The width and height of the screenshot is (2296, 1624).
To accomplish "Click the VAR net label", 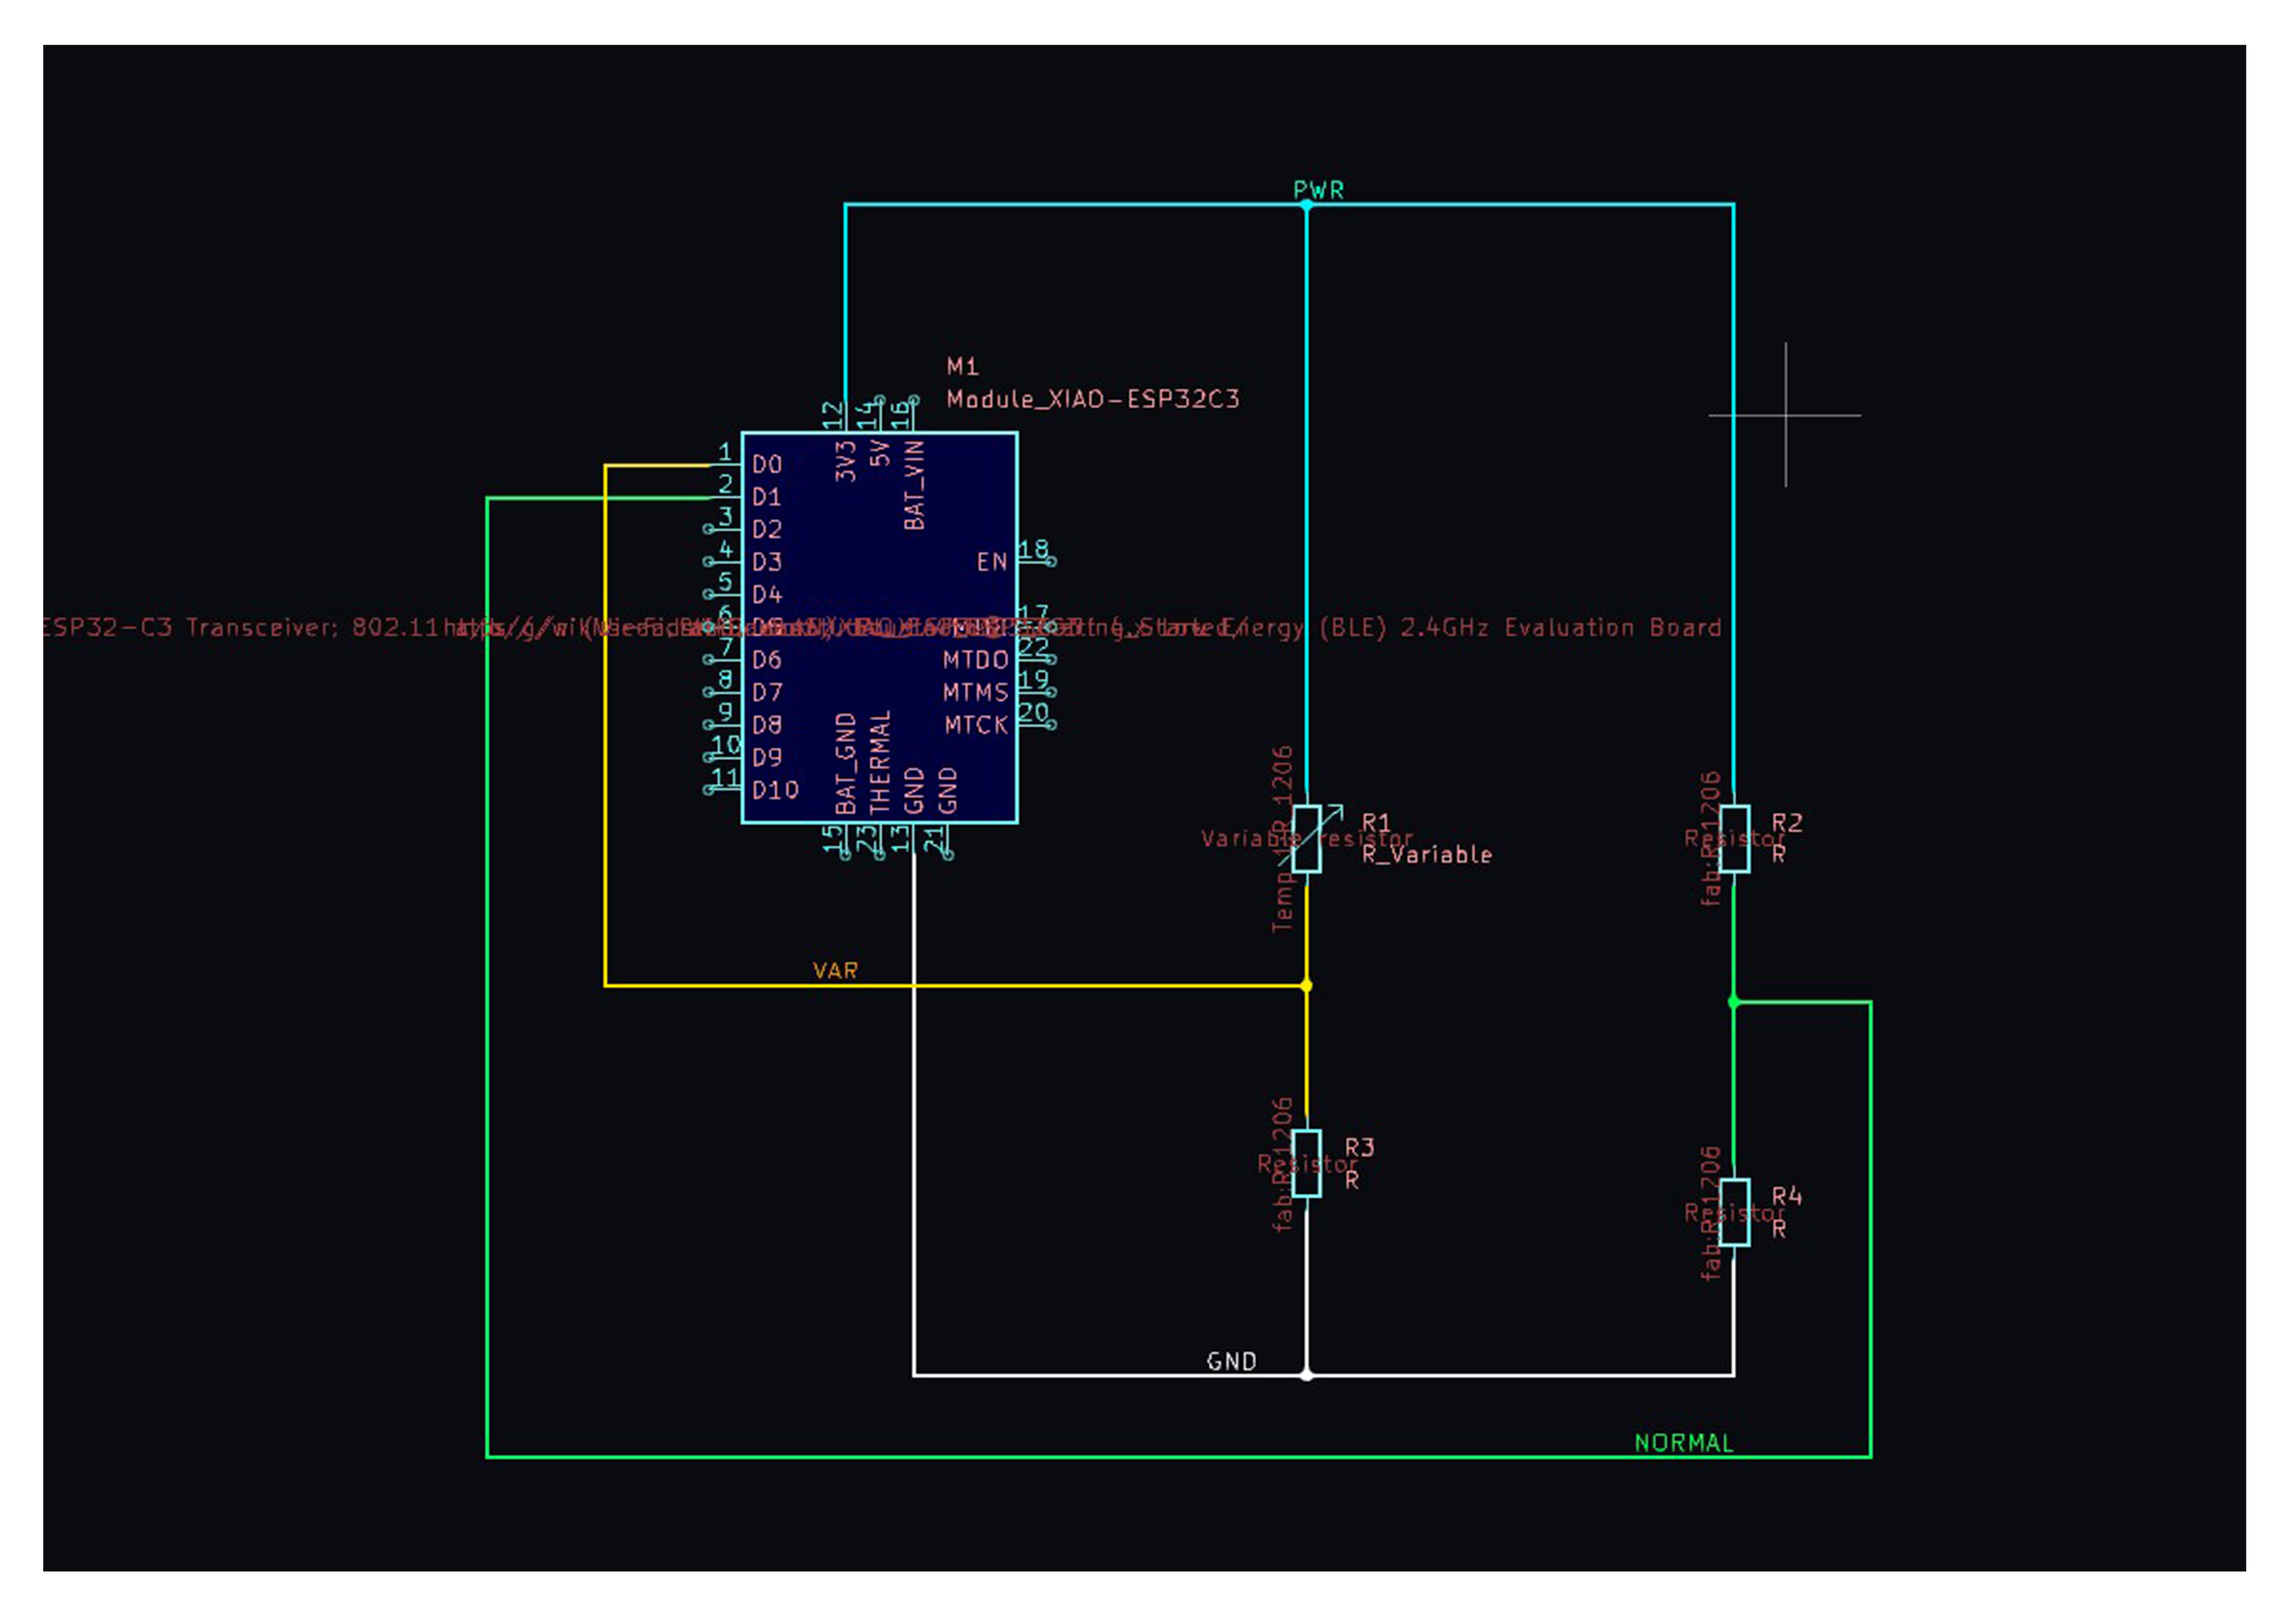I will click(x=835, y=971).
